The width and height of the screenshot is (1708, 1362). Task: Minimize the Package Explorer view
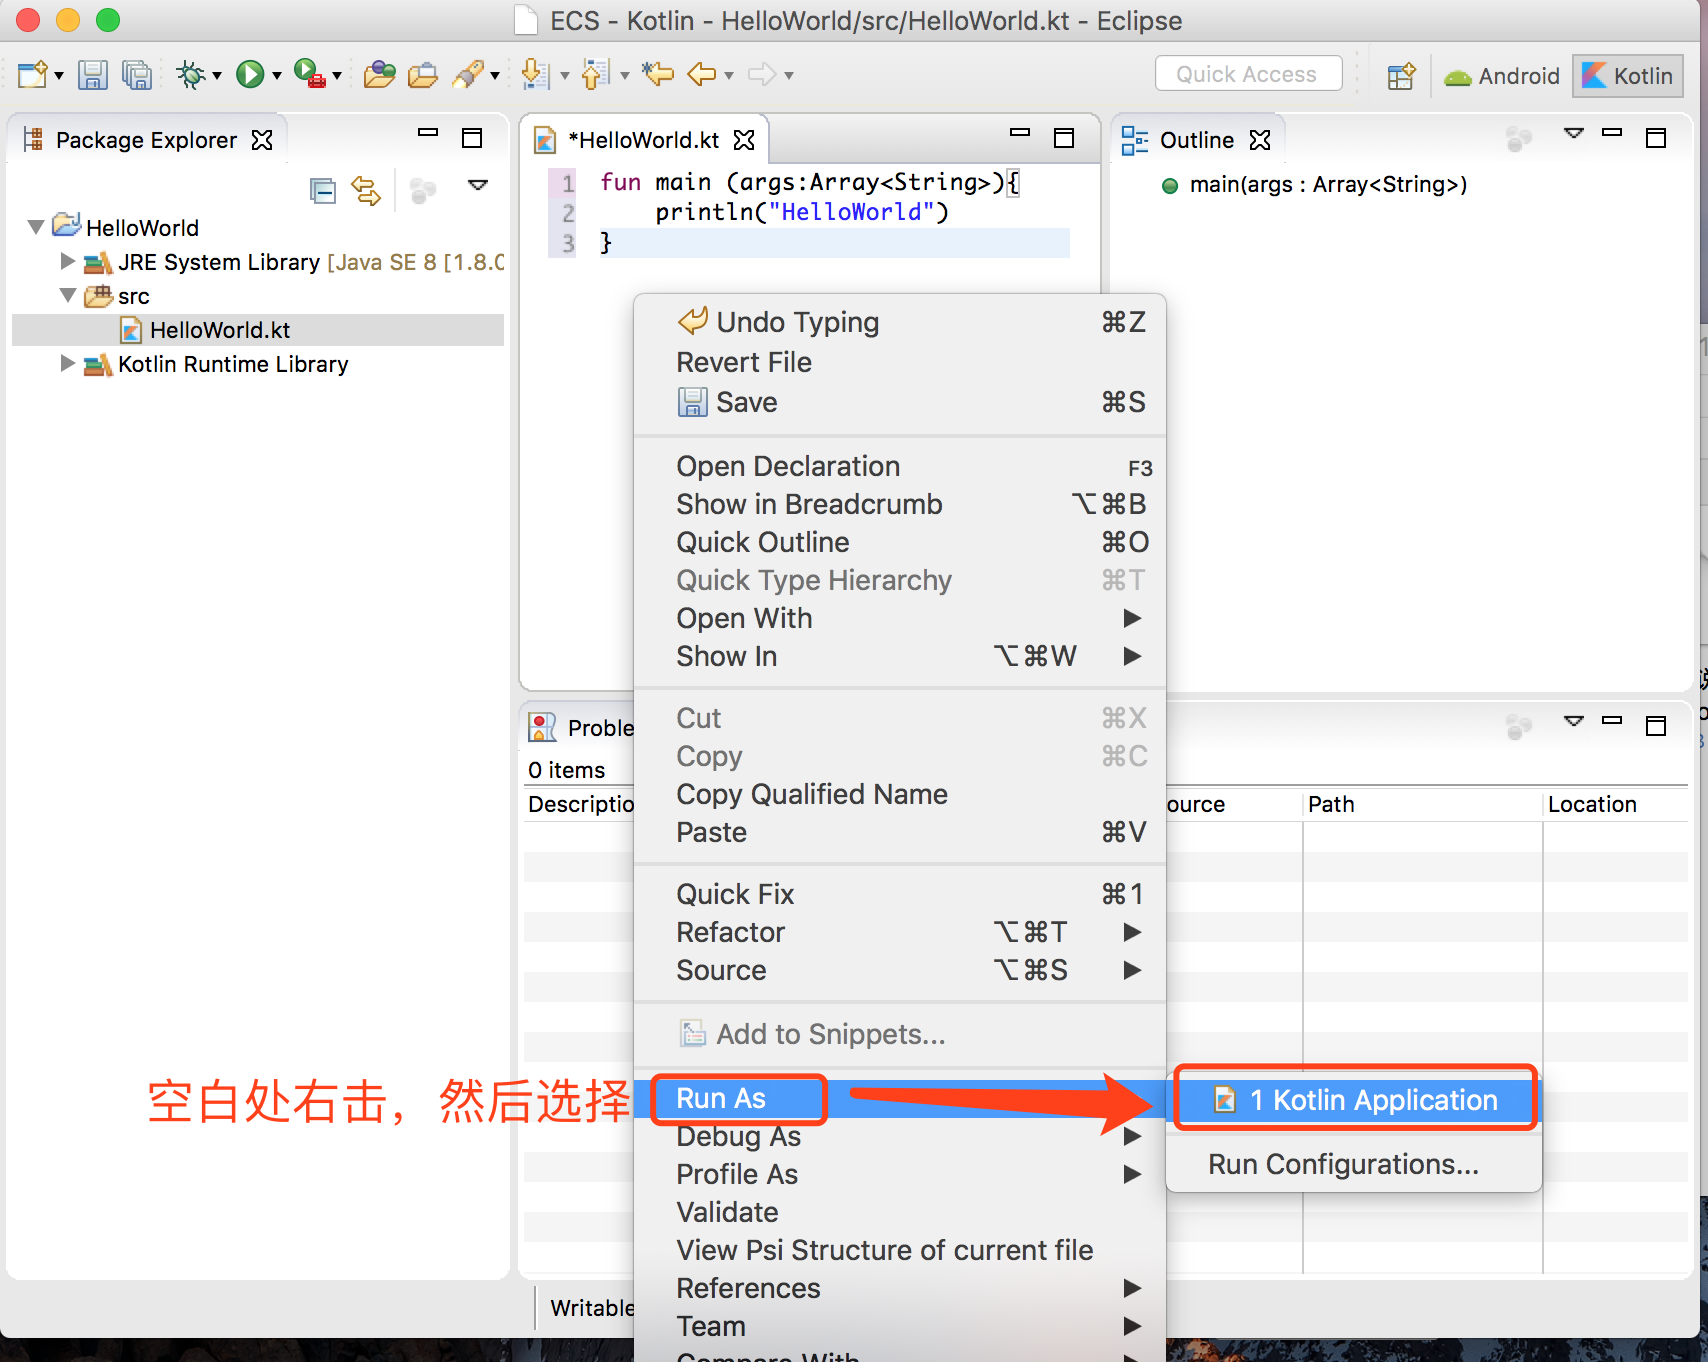[428, 132]
